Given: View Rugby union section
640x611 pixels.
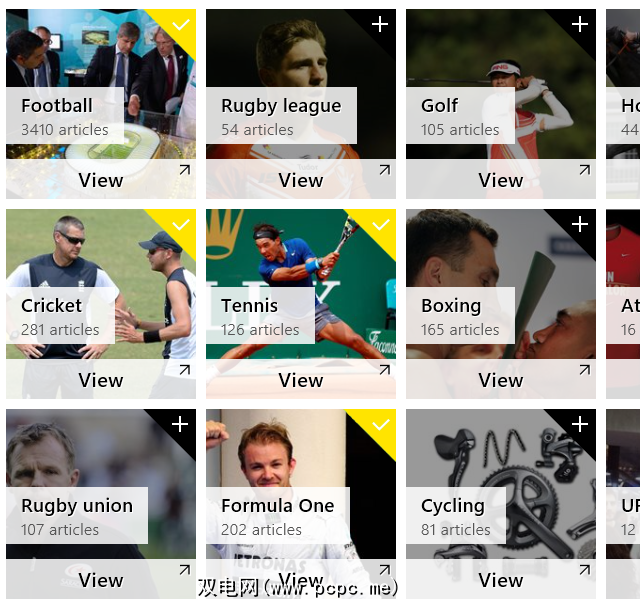Looking at the screenshot, I should [101, 580].
